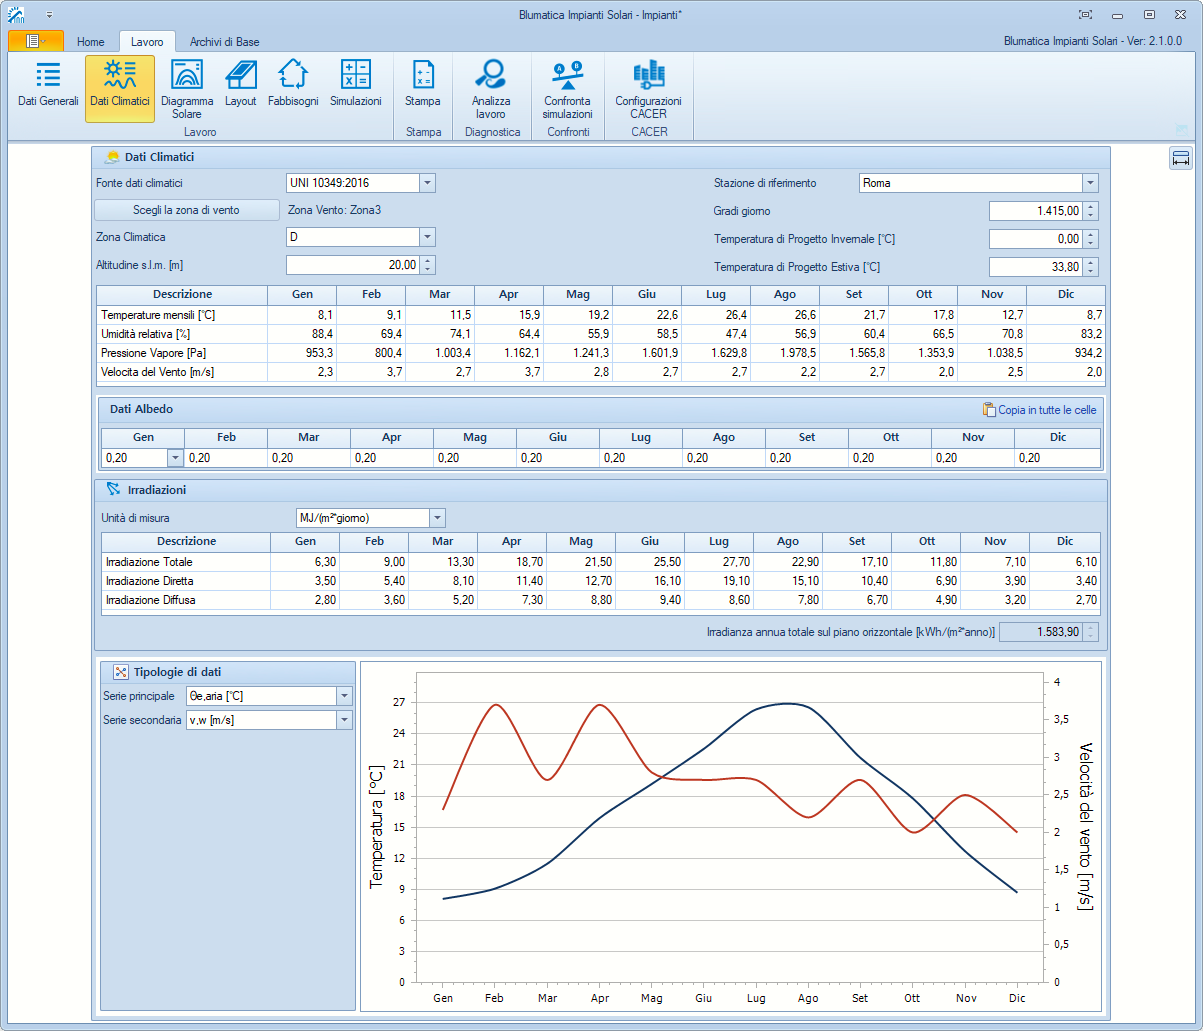Click Copia in tutte le celle
Image resolution: width=1203 pixels, height=1031 pixels.
(x=1039, y=410)
